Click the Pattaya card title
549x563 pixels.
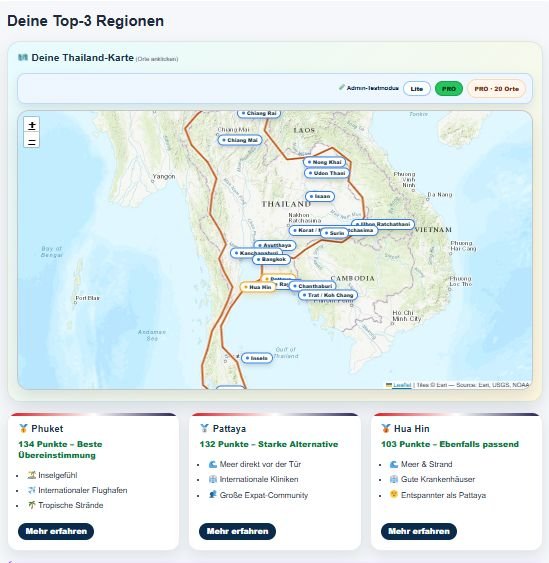pyautogui.click(x=229, y=429)
